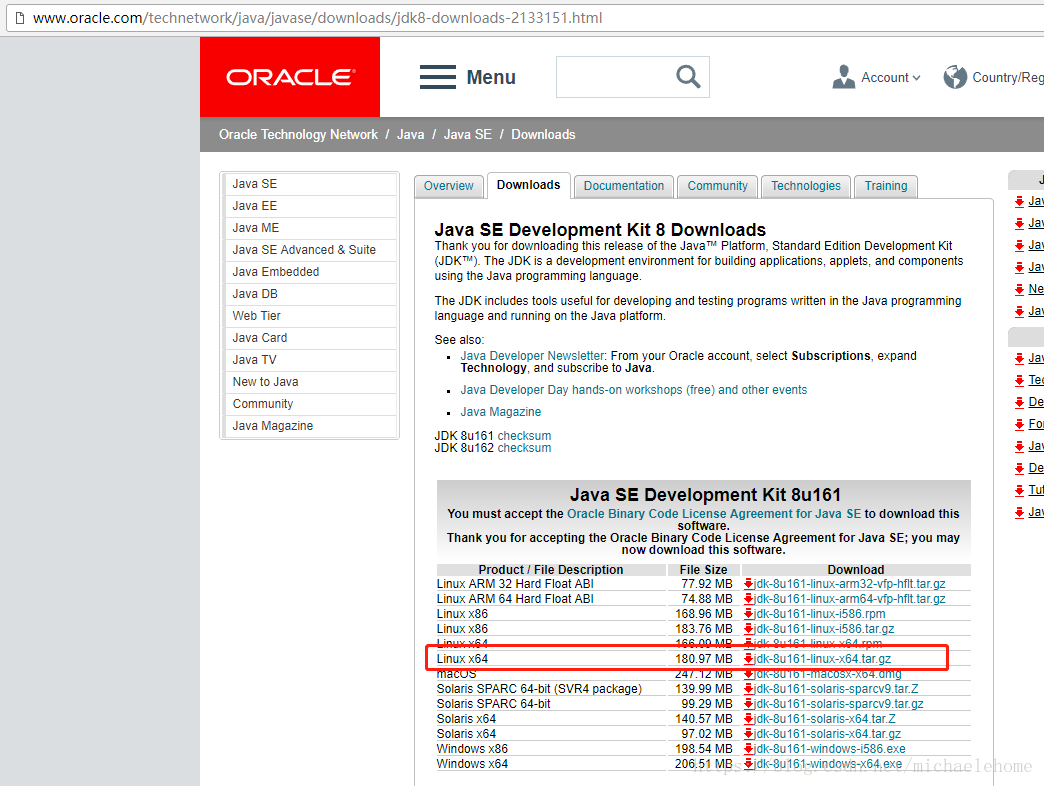Click download arrow icon for solaris-sparcv9.tar.gz
Viewport: 1044px width, 786px height.
coord(748,703)
